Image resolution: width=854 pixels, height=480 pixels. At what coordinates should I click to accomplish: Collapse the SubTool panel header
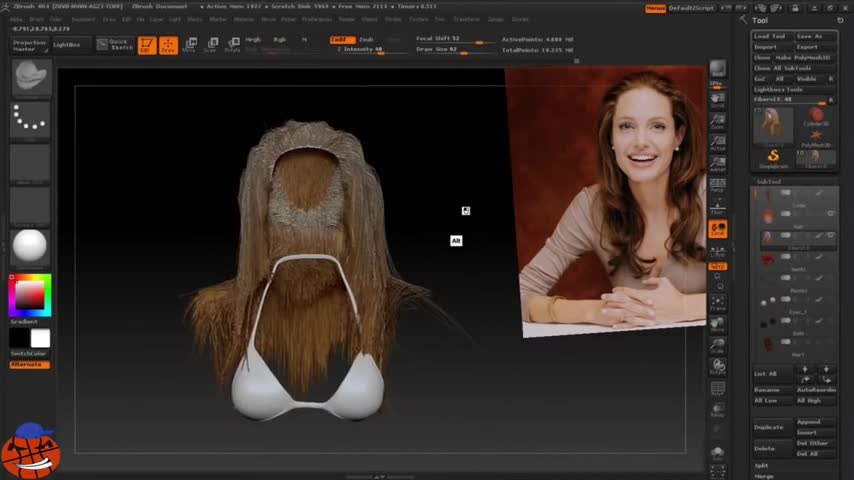point(769,182)
